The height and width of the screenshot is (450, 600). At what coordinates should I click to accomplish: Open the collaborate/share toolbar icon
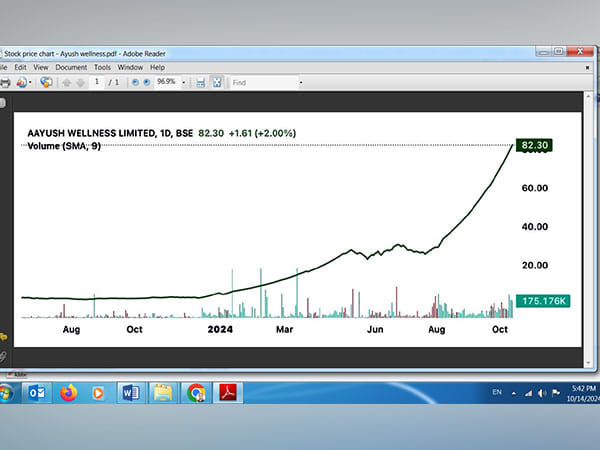(x=21, y=82)
